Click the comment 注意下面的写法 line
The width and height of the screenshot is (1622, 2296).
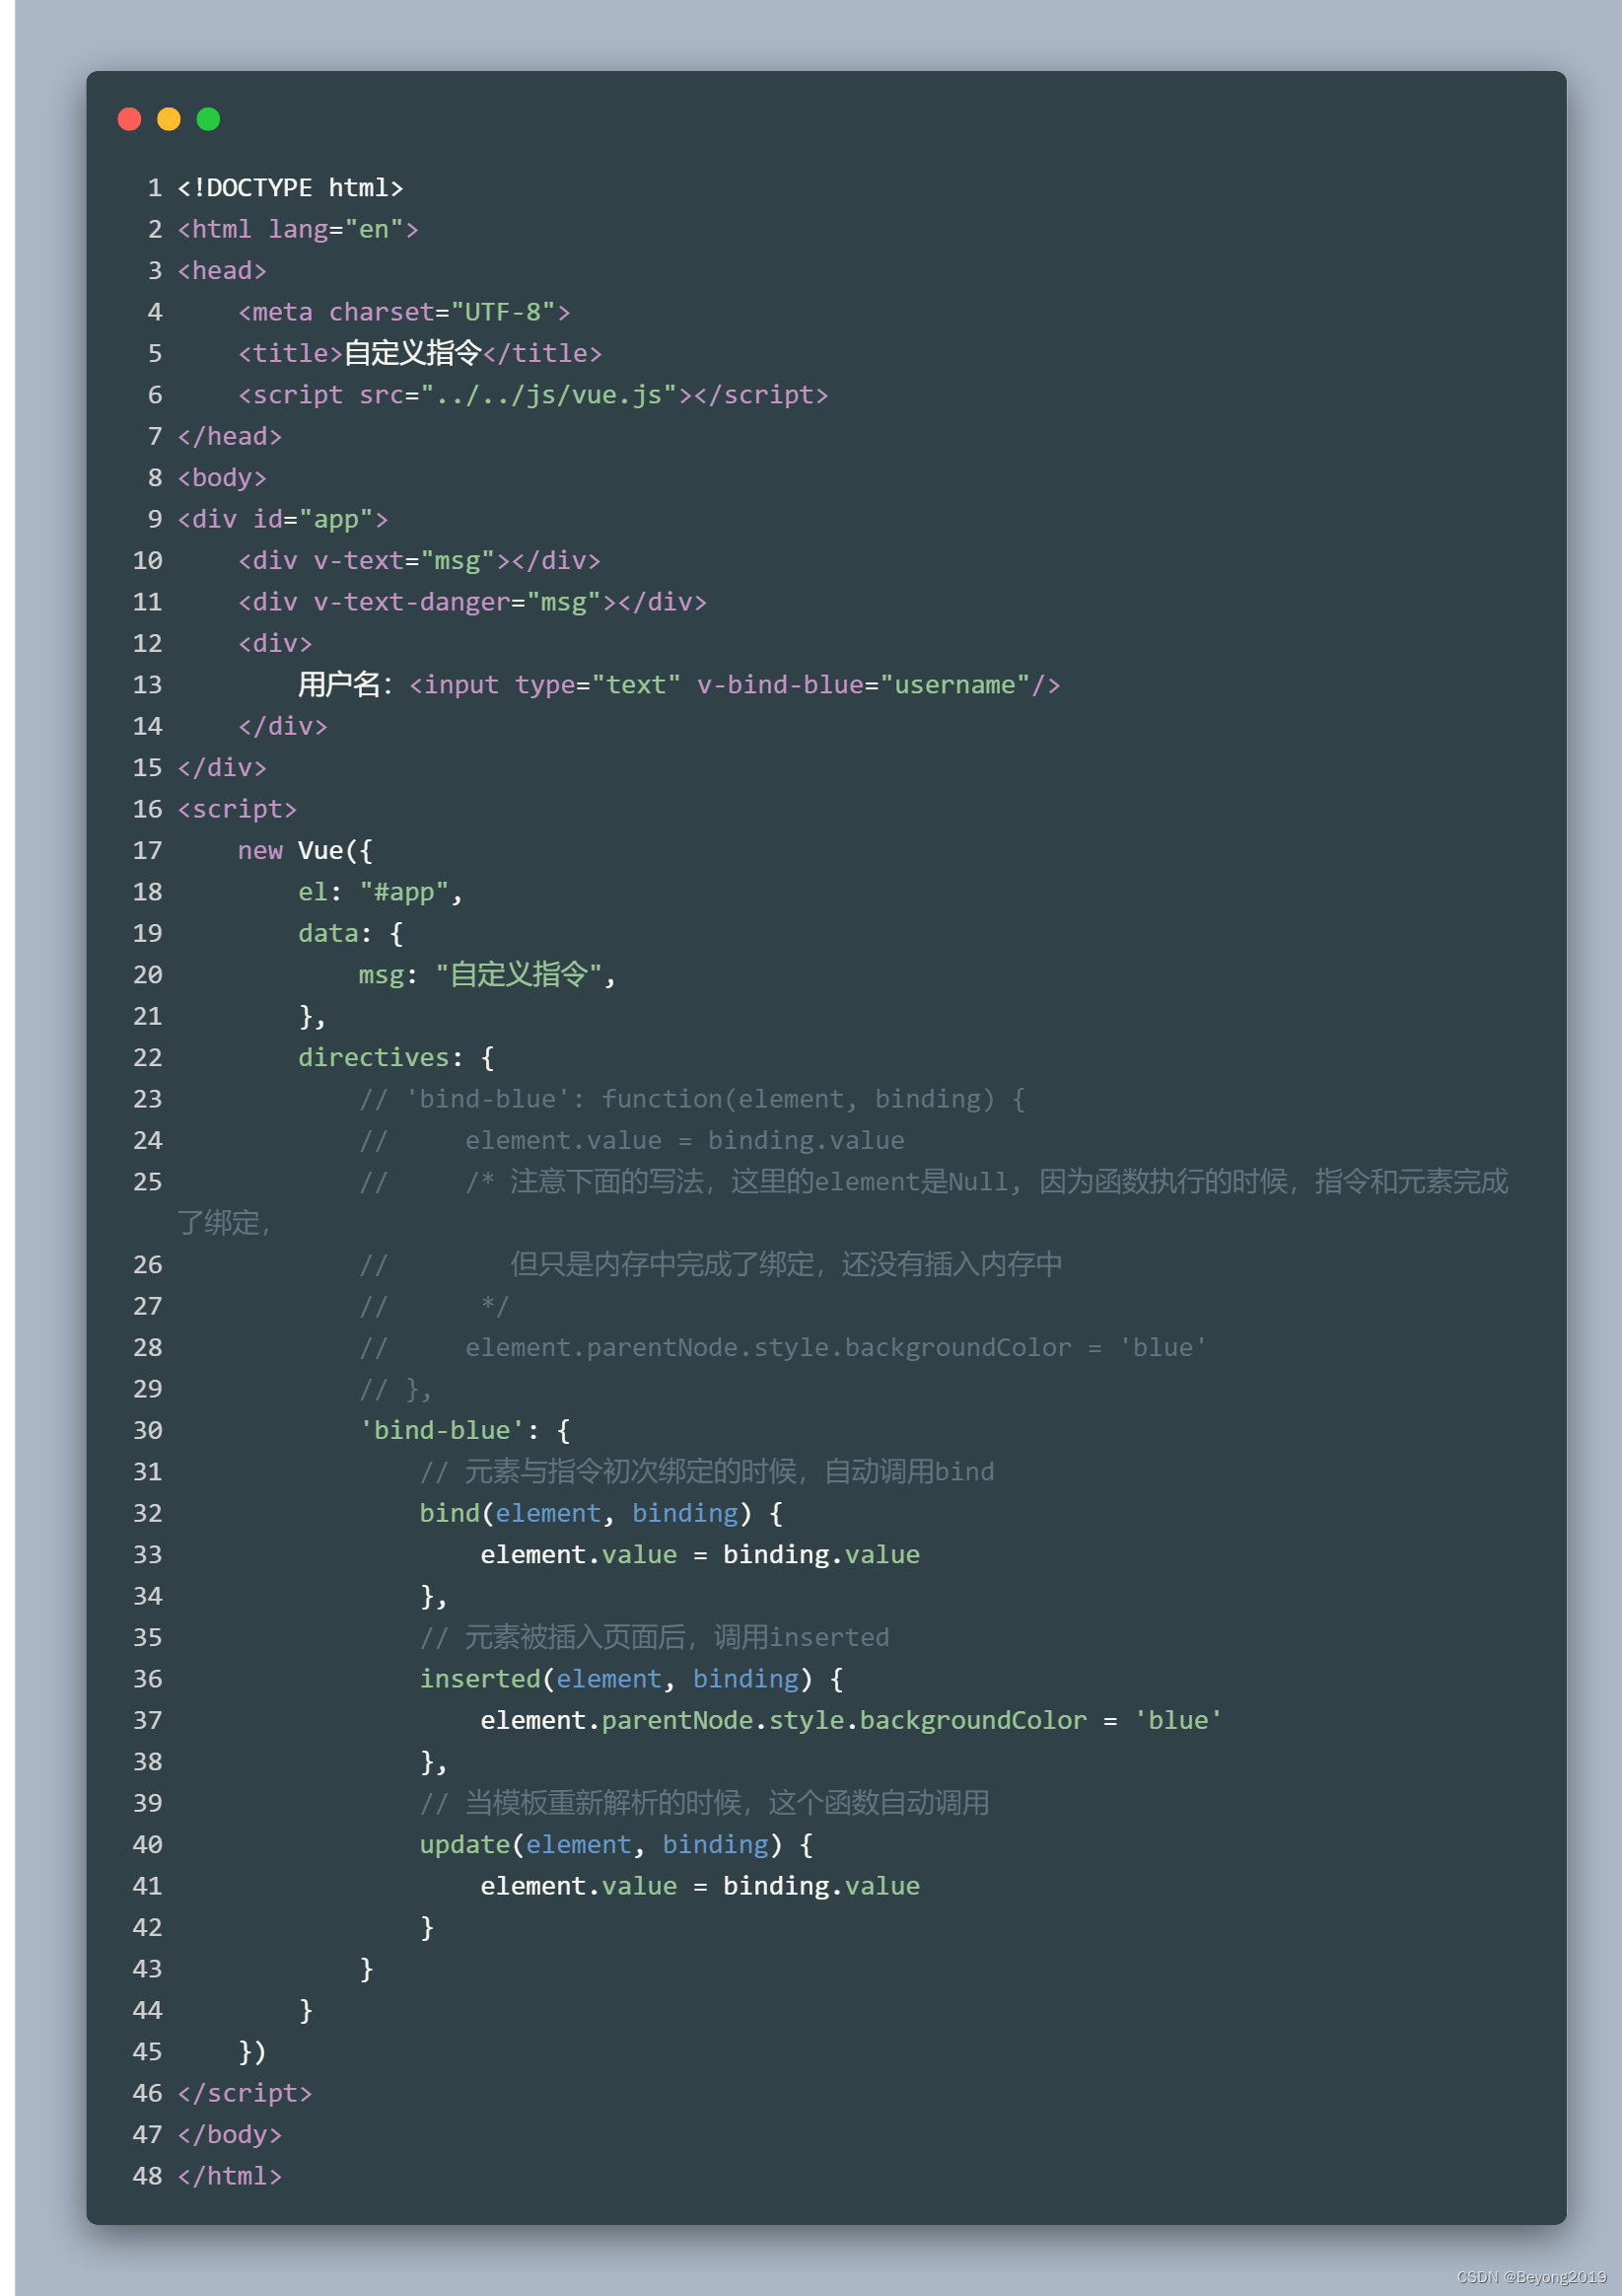click(842, 1202)
